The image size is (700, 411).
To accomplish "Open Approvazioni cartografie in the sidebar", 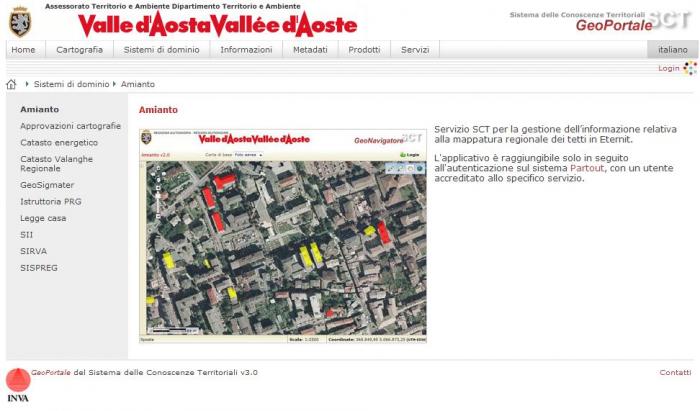I will click(71, 126).
